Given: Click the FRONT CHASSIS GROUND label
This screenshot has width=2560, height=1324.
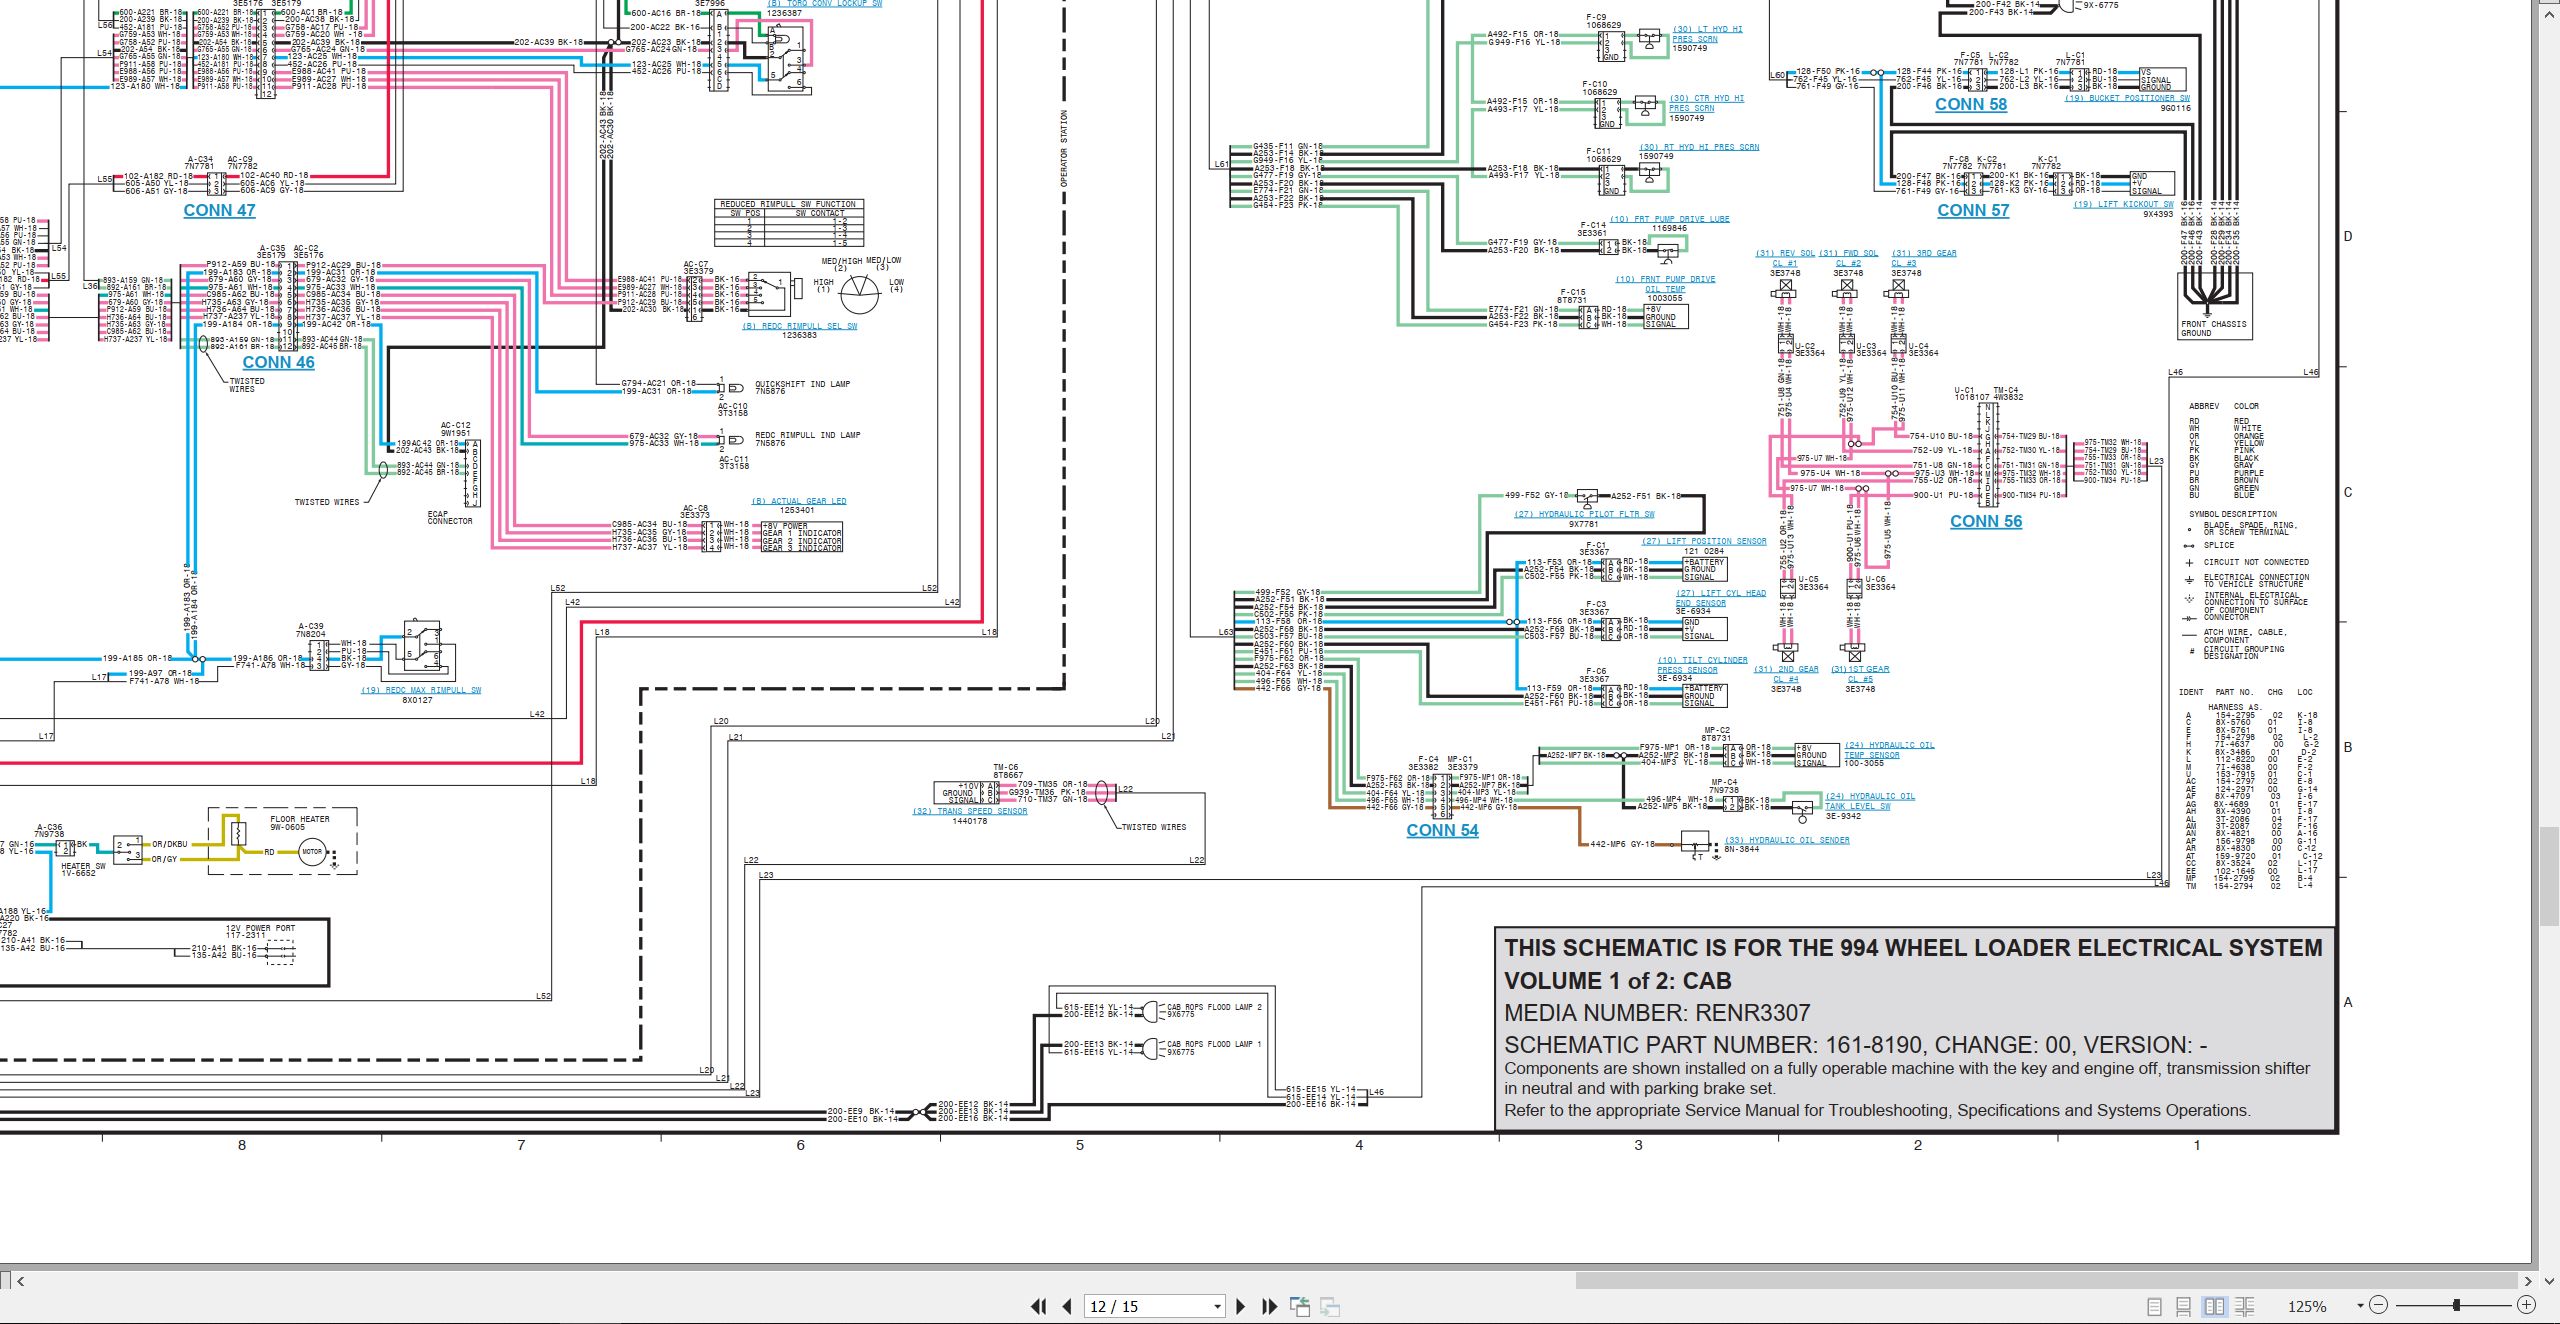Looking at the screenshot, I should (2213, 329).
